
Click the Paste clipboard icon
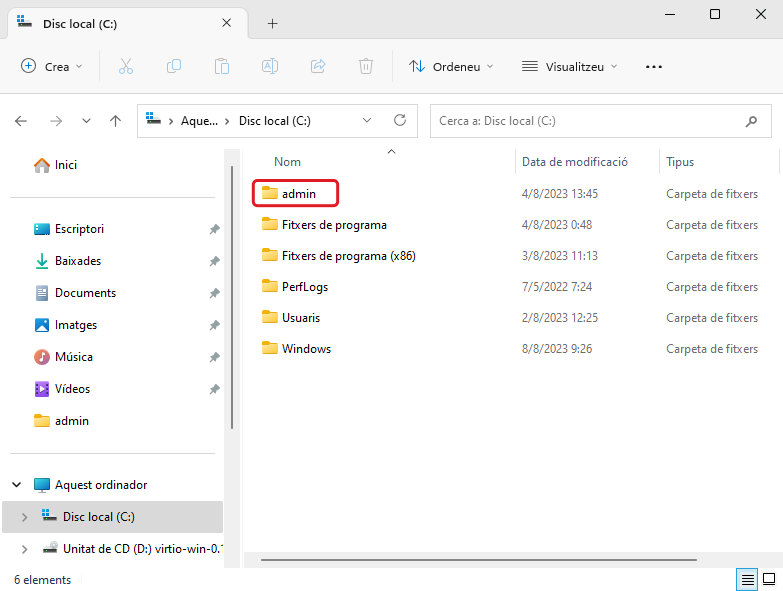click(x=222, y=66)
